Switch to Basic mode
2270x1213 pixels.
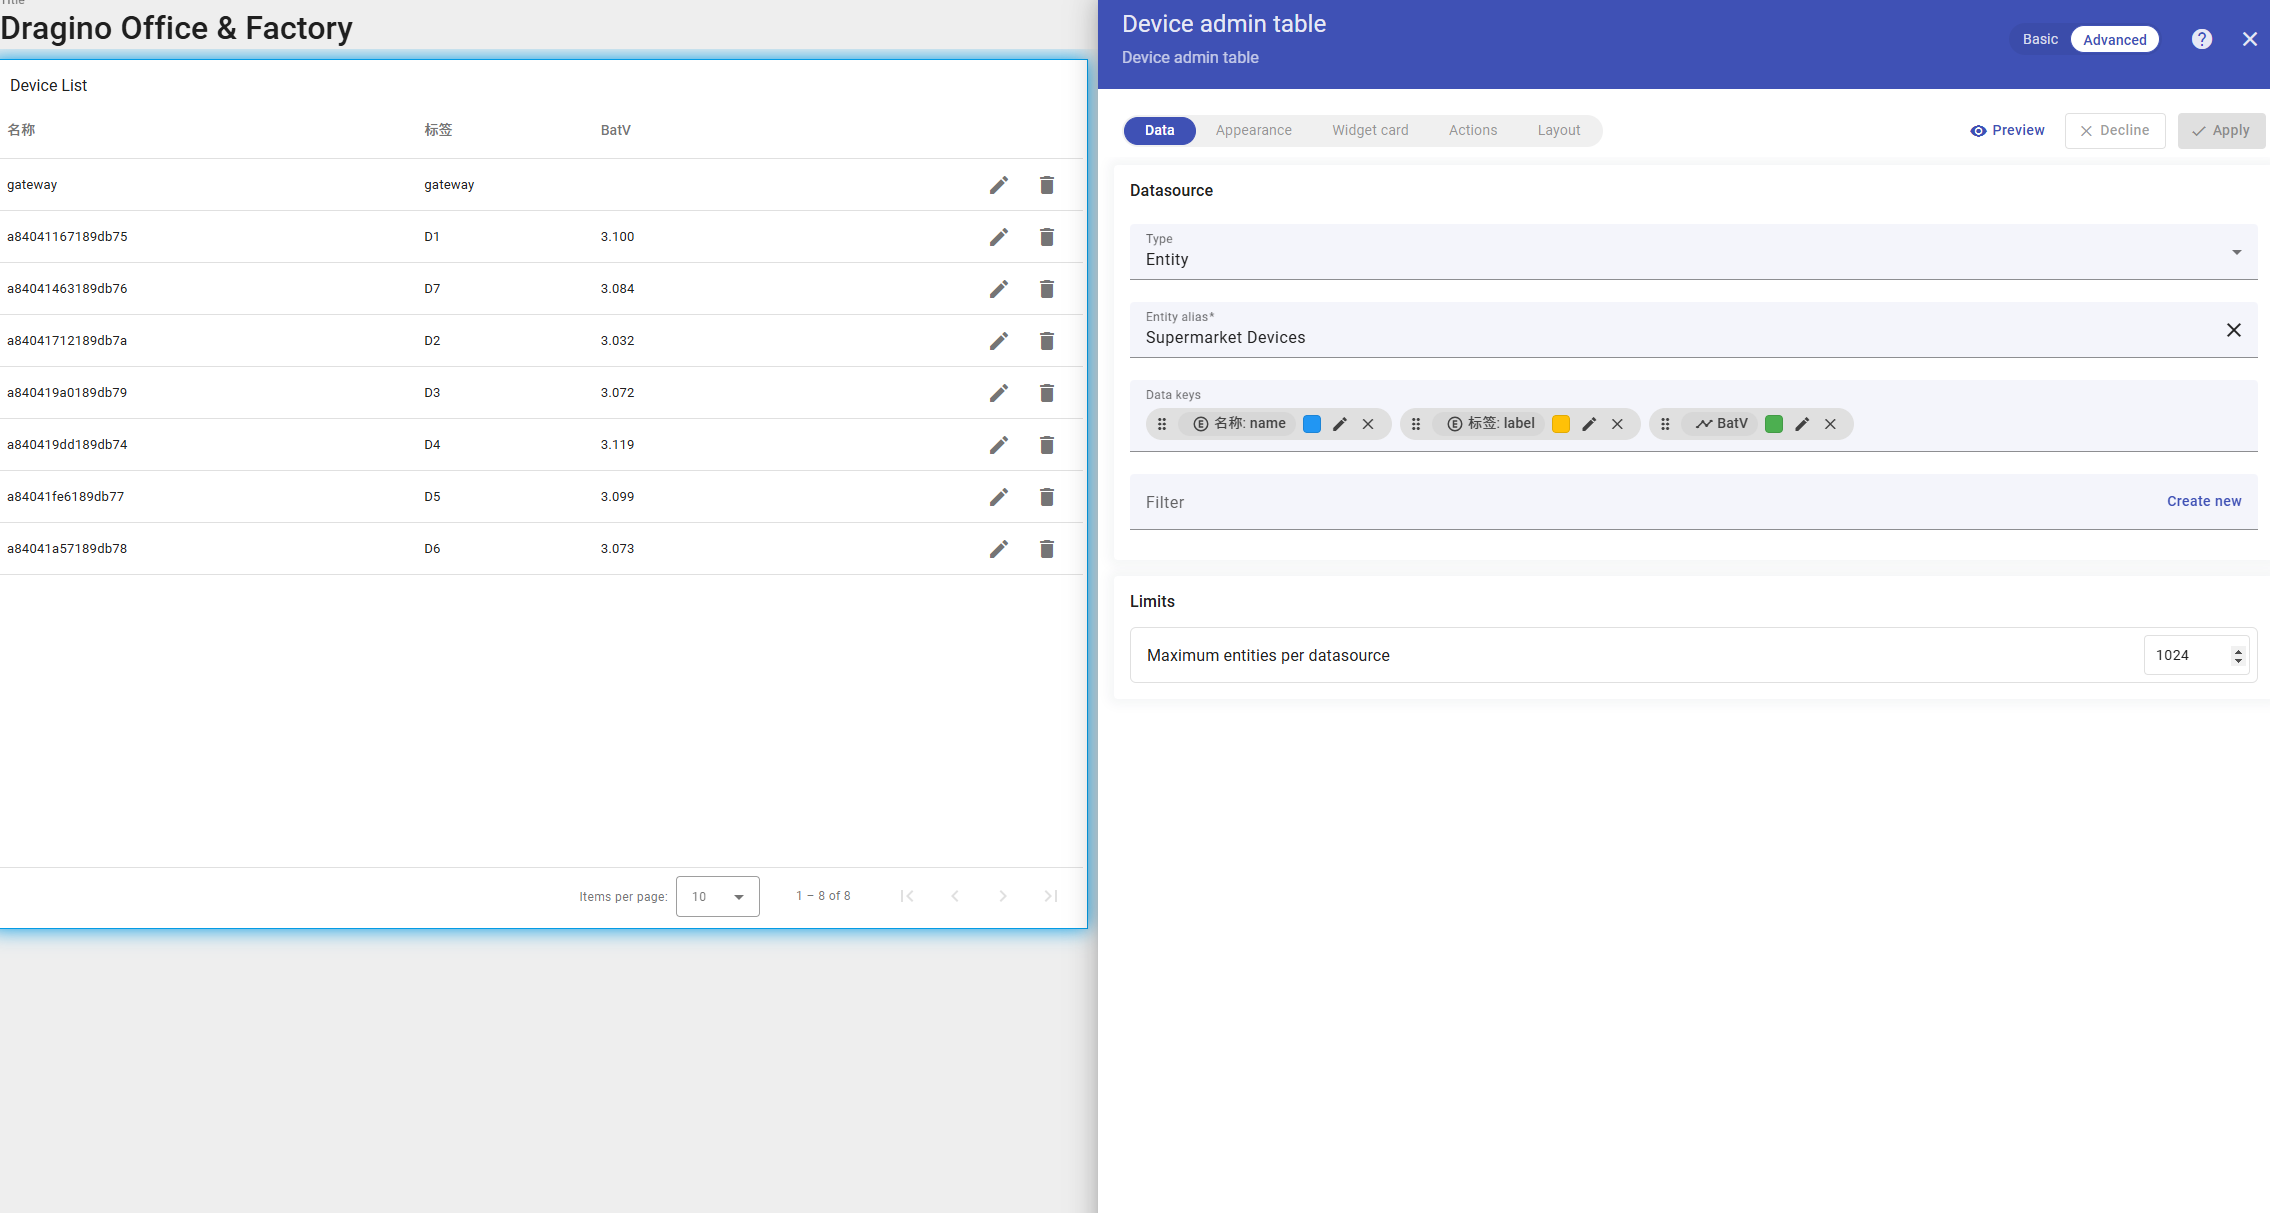point(2039,39)
